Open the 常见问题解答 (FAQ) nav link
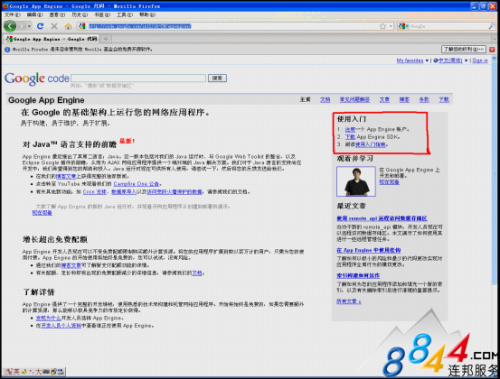 [355, 99]
